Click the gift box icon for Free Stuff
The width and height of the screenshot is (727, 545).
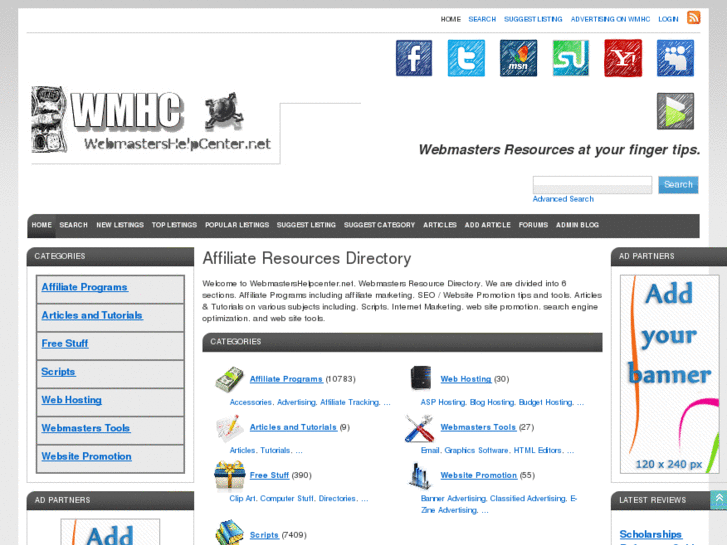pos(230,475)
